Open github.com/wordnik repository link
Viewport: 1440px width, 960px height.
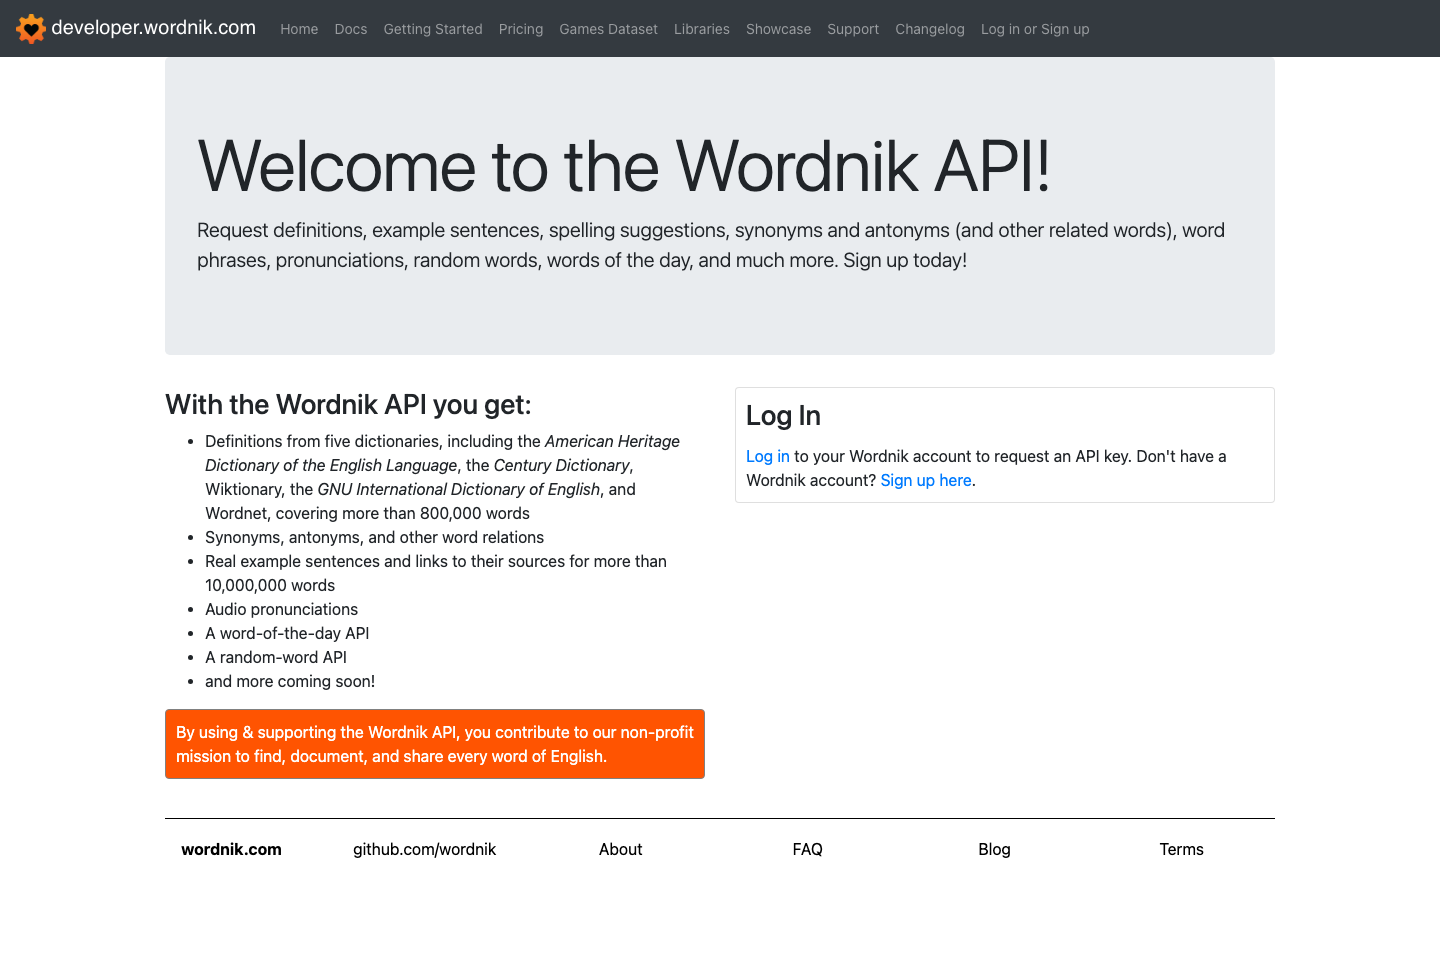(x=424, y=849)
